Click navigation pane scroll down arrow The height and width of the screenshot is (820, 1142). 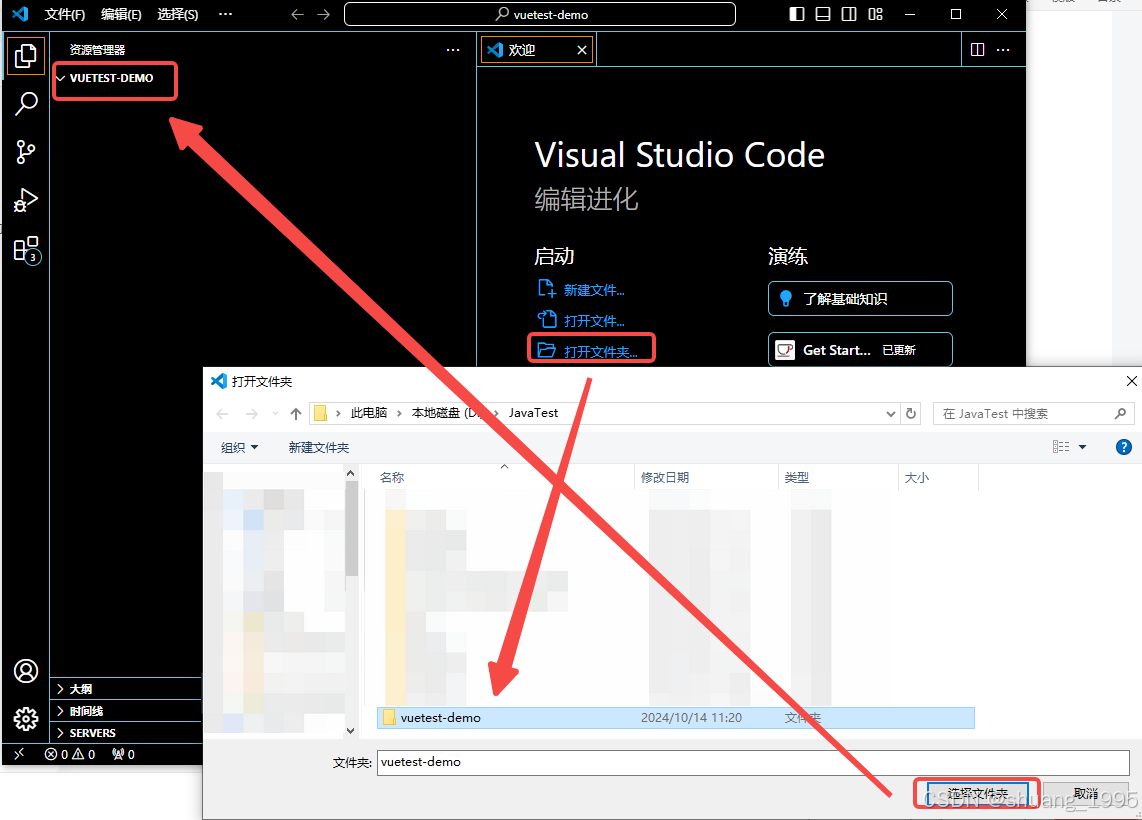pos(350,730)
